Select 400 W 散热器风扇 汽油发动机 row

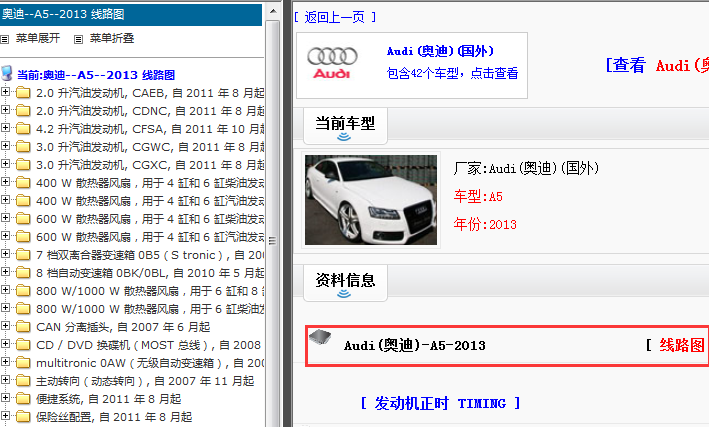click(150, 201)
